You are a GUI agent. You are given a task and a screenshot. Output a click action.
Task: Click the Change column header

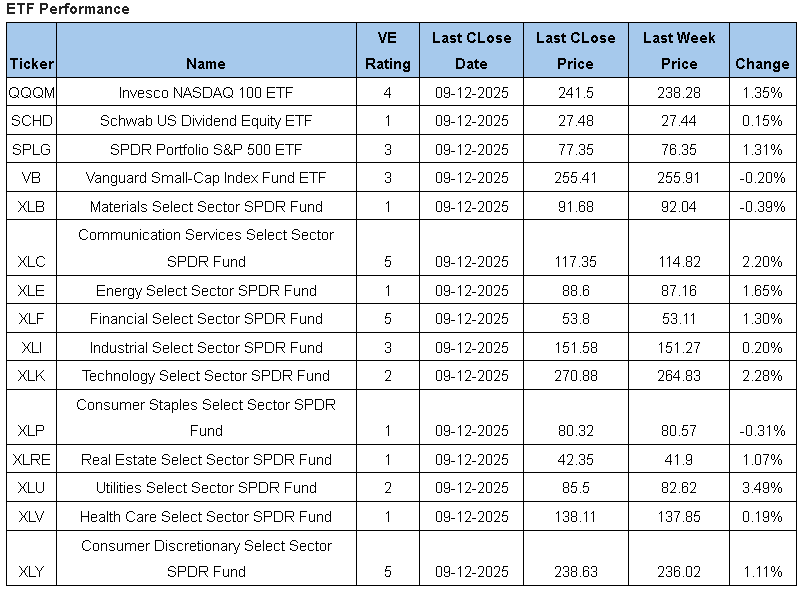tap(762, 64)
